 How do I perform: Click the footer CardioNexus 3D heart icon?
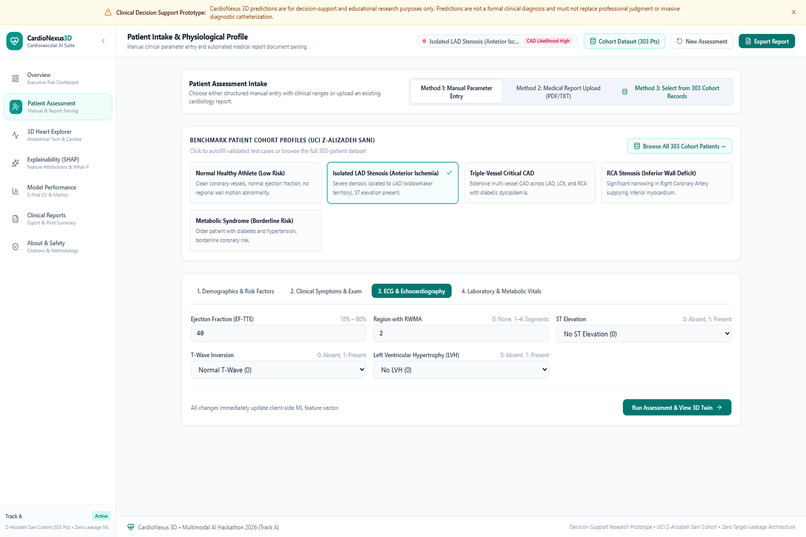131,527
